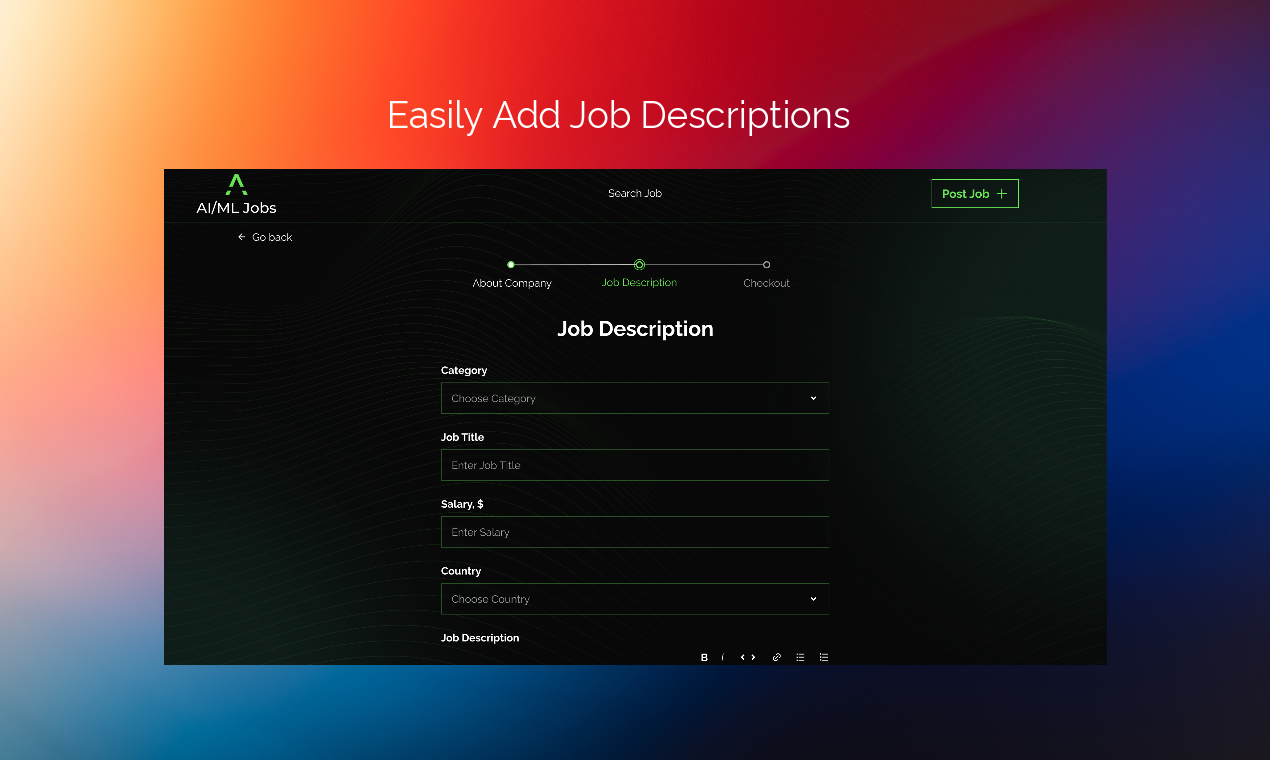Click the Checkout step circle

tap(766, 265)
